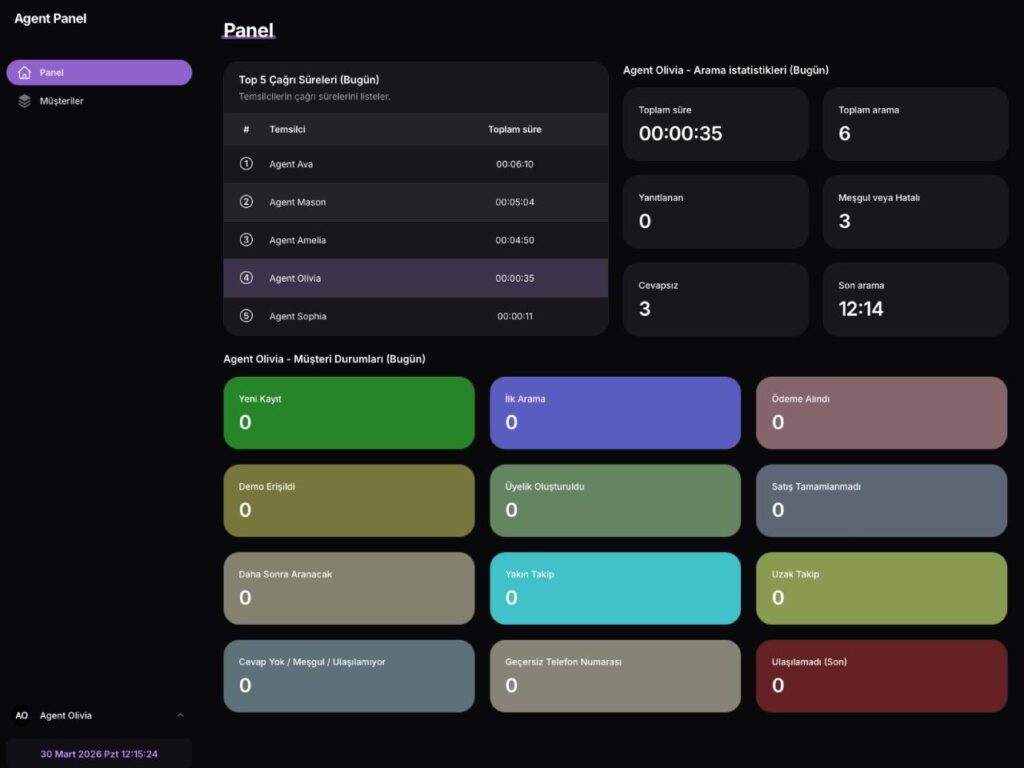Open the Daha Sonra Aranacak card
1024x768 pixels.
(x=349, y=588)
